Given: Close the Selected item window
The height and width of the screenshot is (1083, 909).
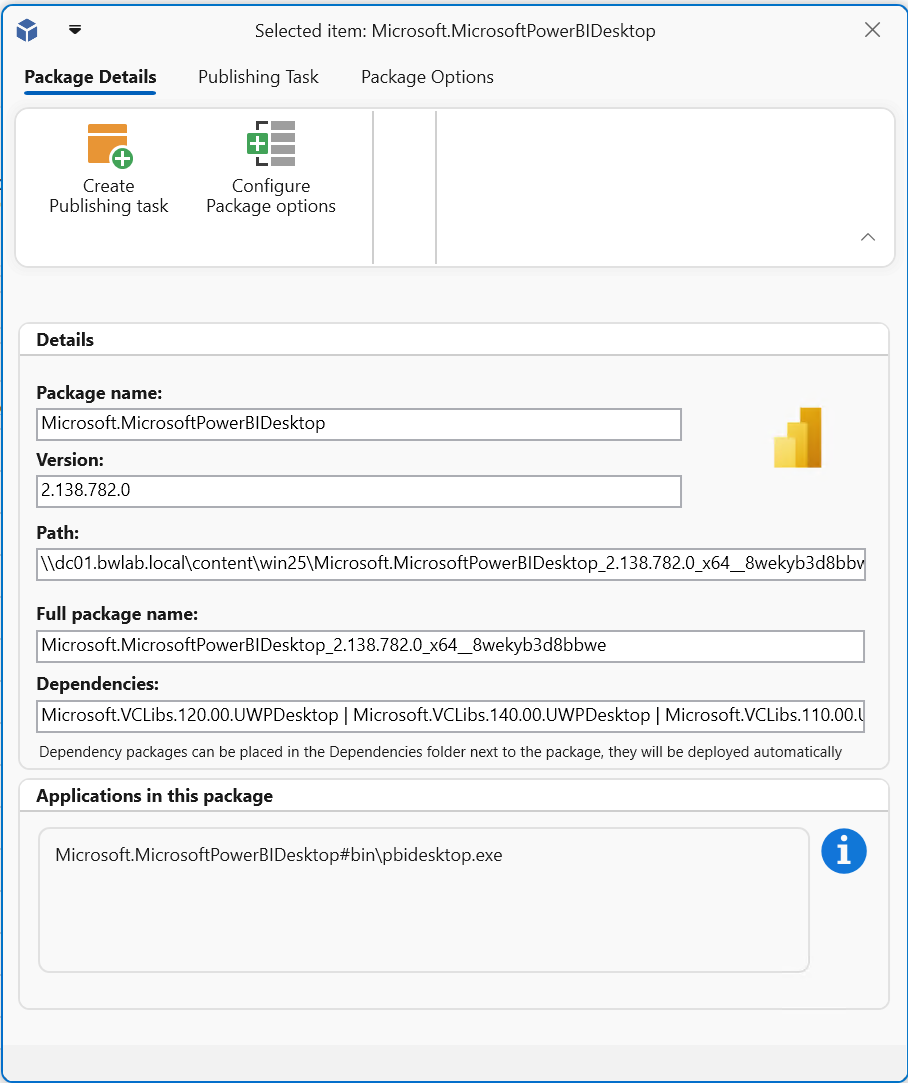Looking at the screenshot, I should 872,30.
